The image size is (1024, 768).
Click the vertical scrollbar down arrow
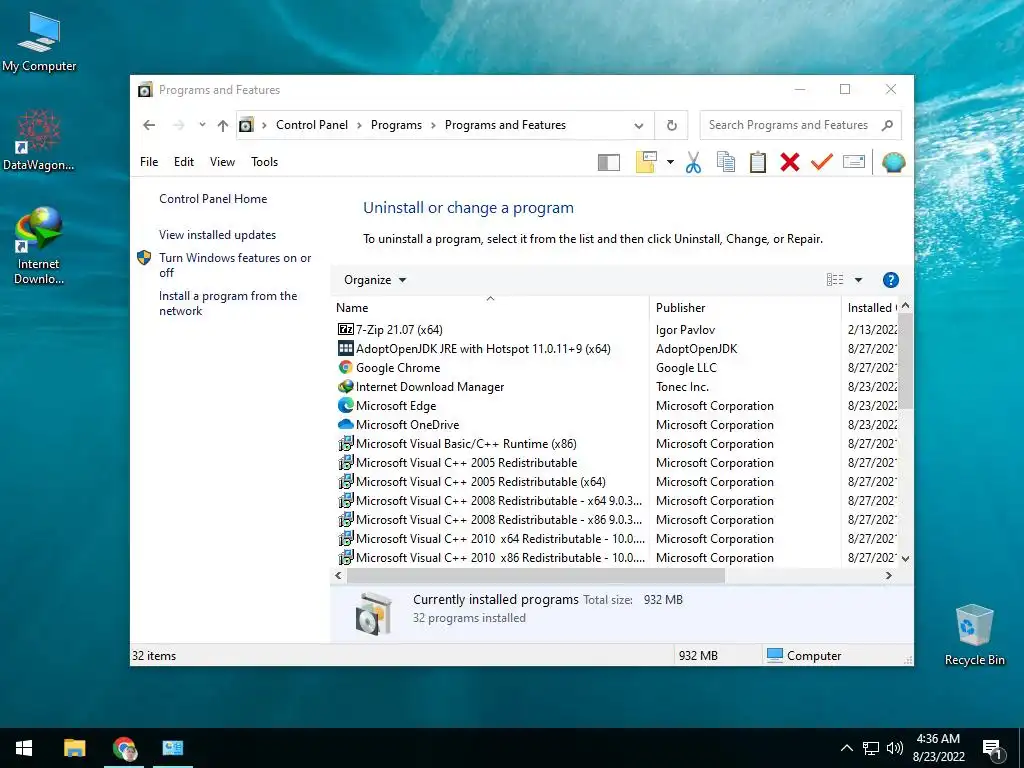click(x=905, y=558)
